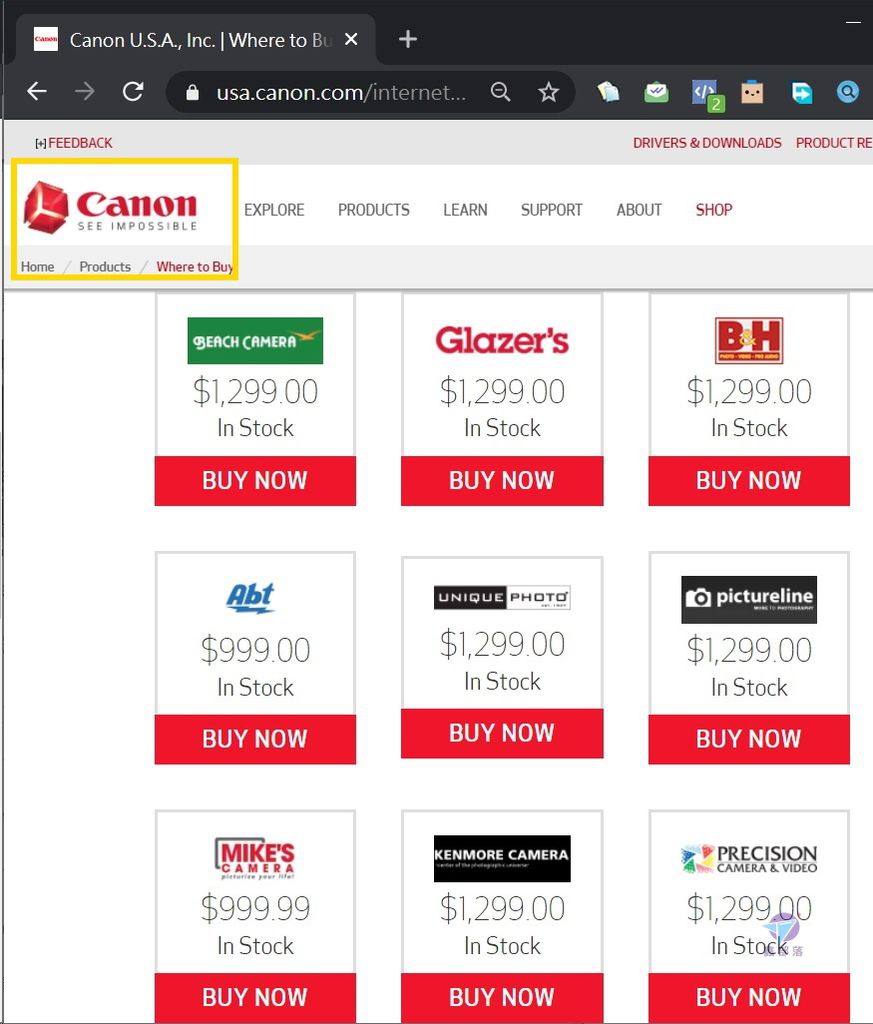This screenshot has height=1024, width=873.
Task: Click the Pictureline retailer logo
Action: click(749, 600)
